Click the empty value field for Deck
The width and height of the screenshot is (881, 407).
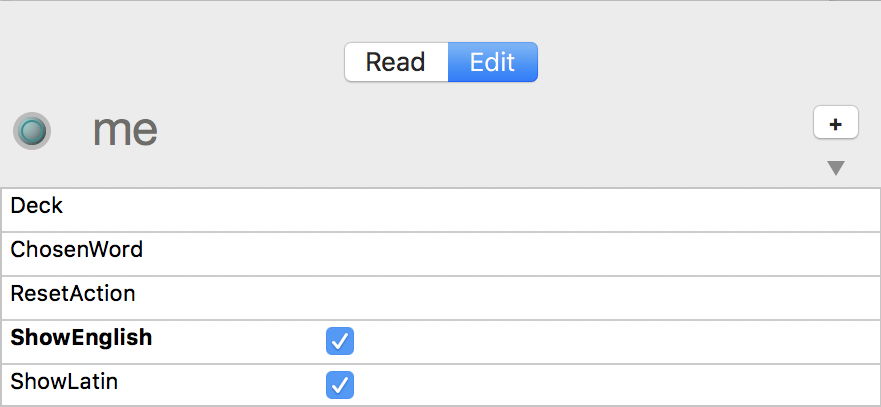(500, 209)
